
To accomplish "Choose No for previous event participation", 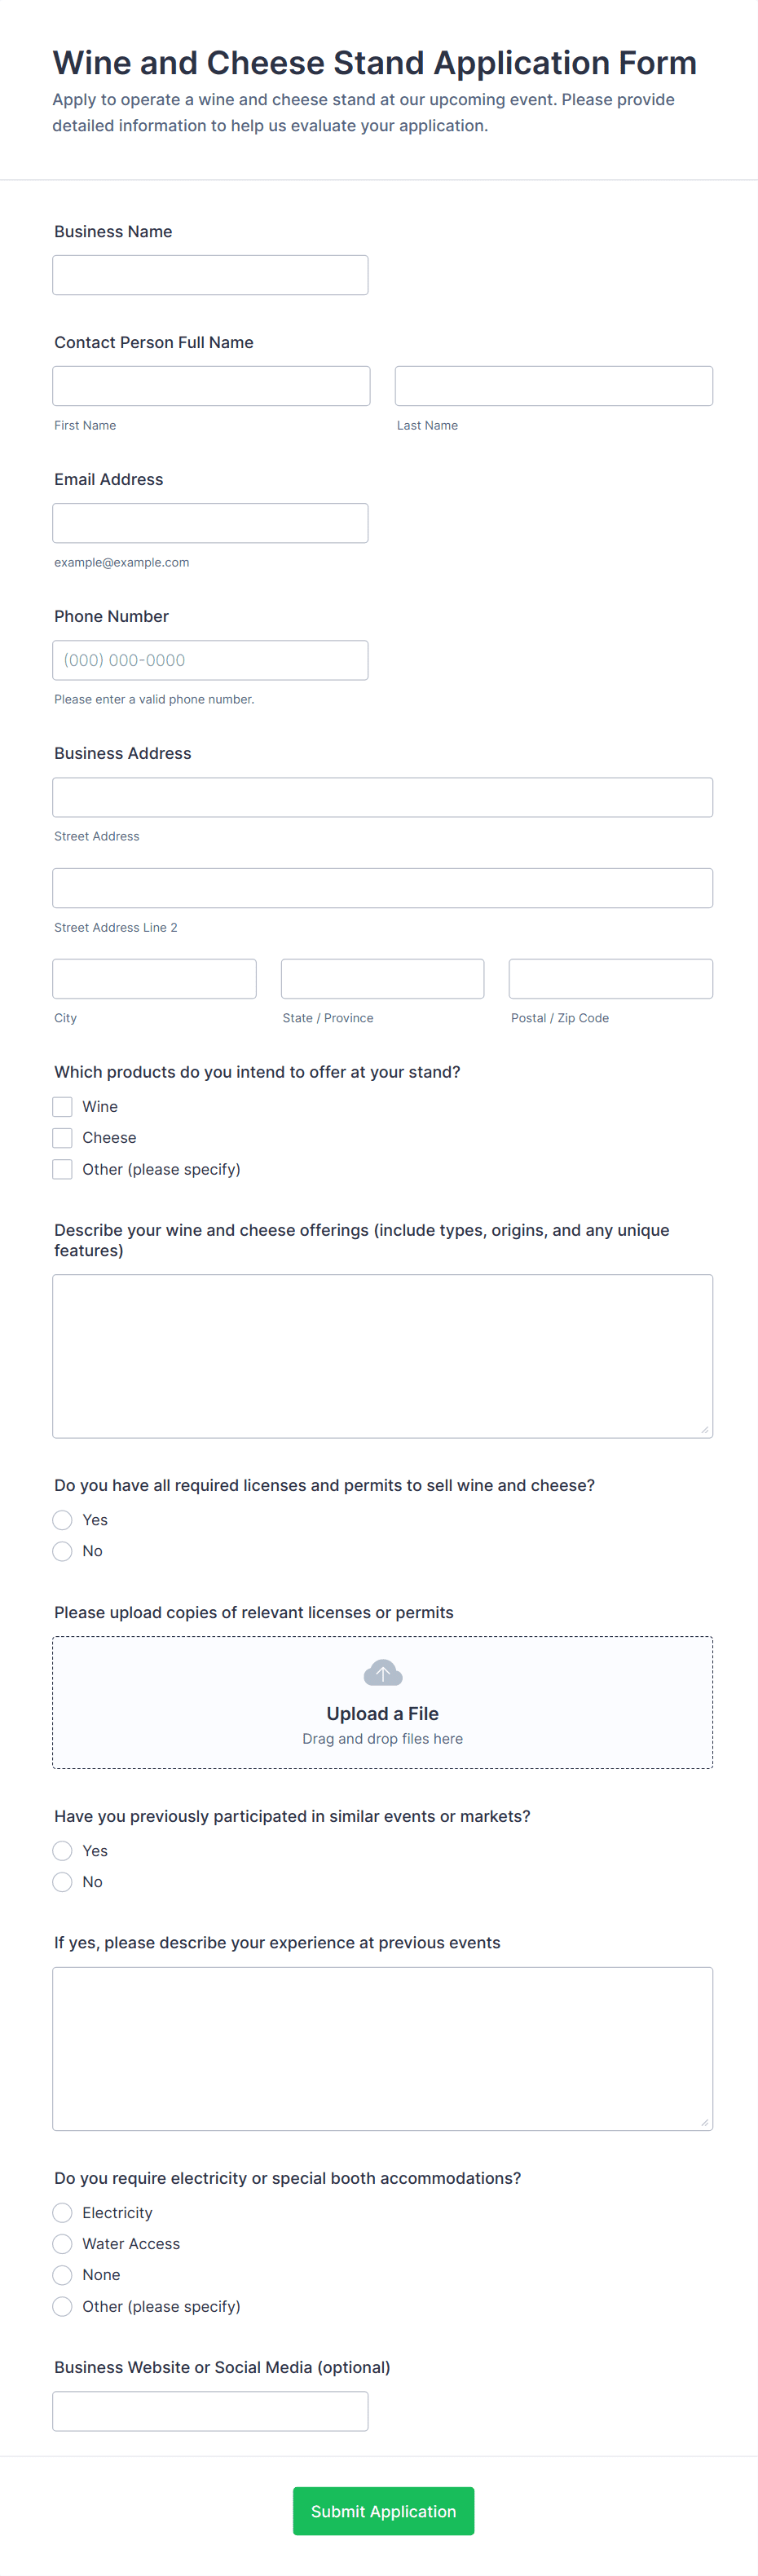I will click(x=63, y=1882).
